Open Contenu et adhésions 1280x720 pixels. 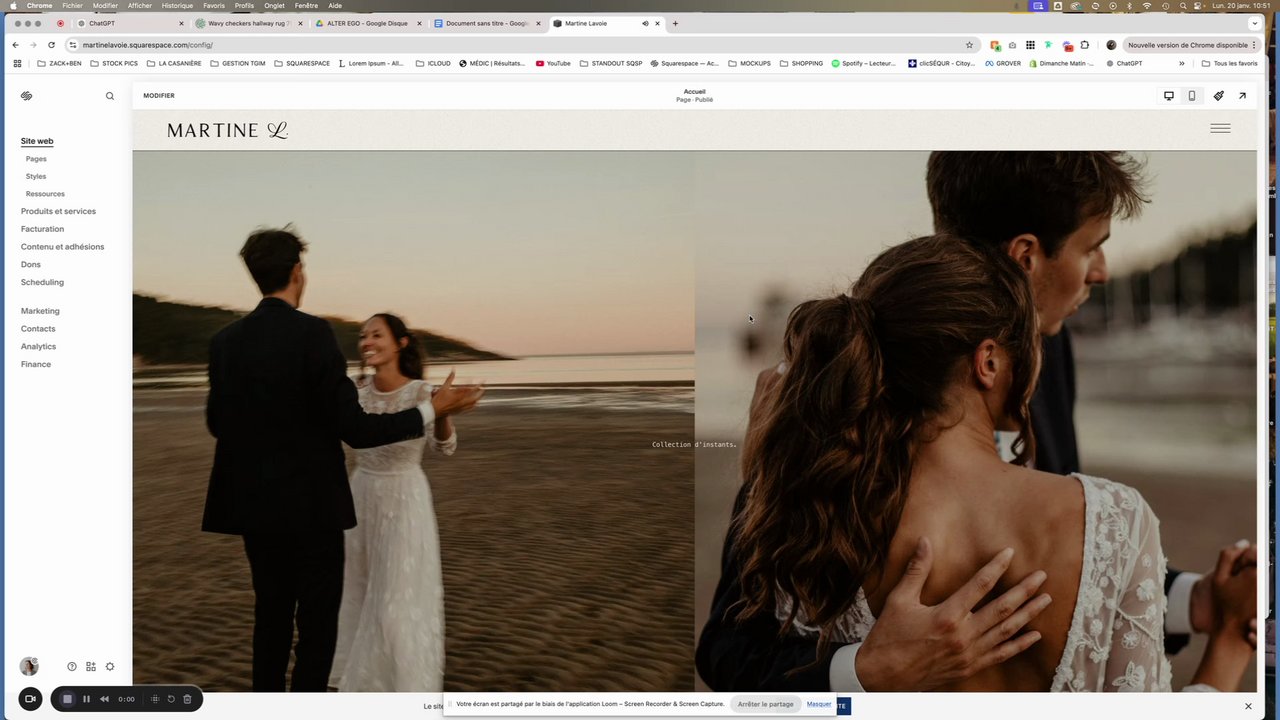click(63, 247)
